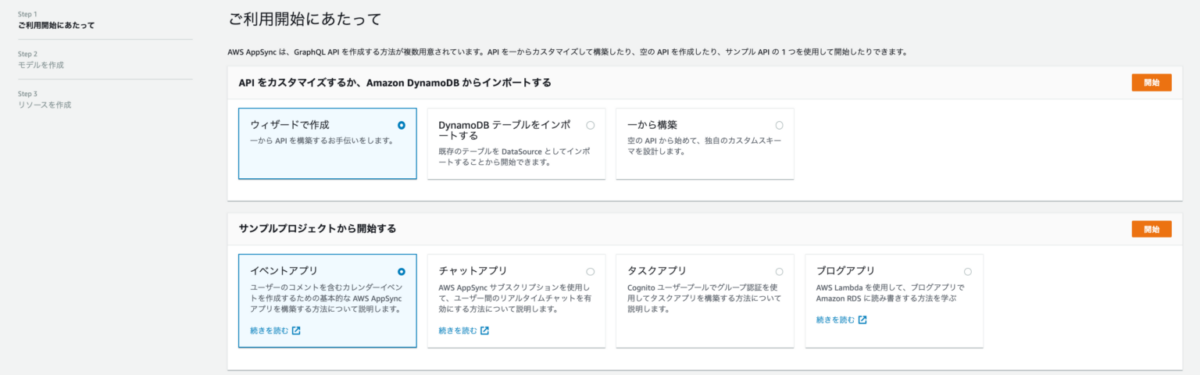Go to Step 3 リソースを作成
The image size is (1200, 375).
point(45,99)
